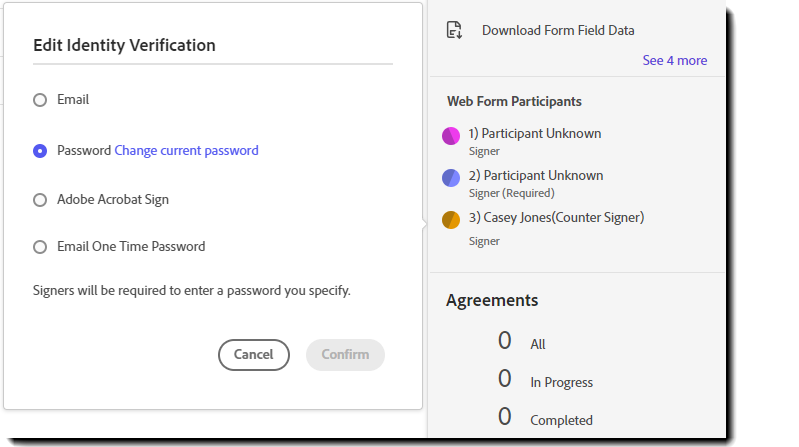Show In Progress agreements
This screenshot has width=799, height=447.
(561, 382)
